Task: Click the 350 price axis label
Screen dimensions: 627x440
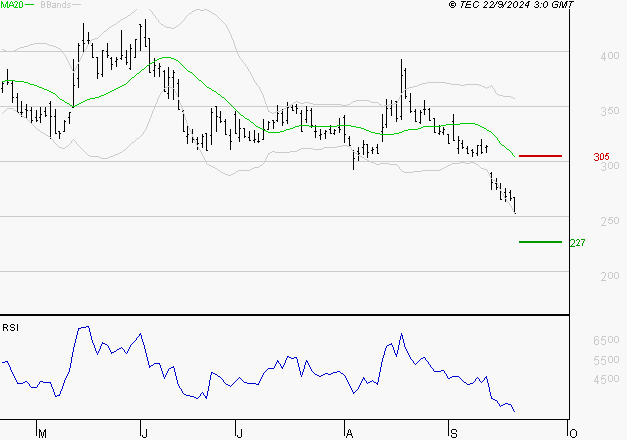Action: coord(609,111)
